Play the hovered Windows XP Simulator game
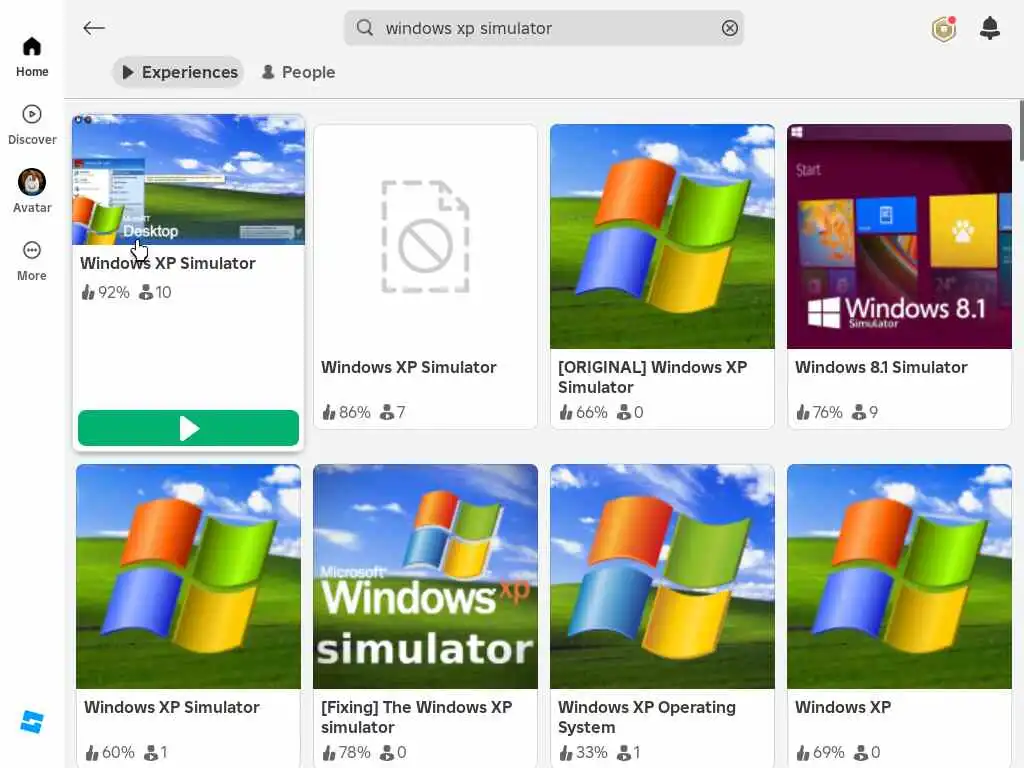Image resolution: width=1024 pixels, height=768 pixels. [188, 428]
